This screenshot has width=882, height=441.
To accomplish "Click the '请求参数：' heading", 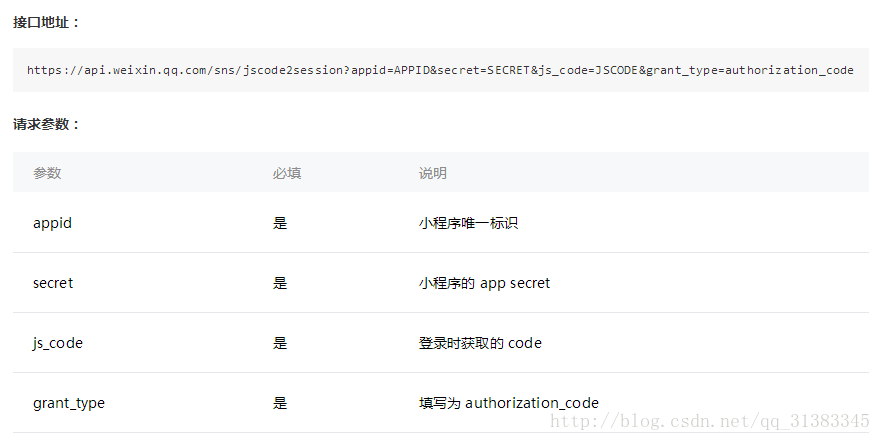I will tap(46, 125).
